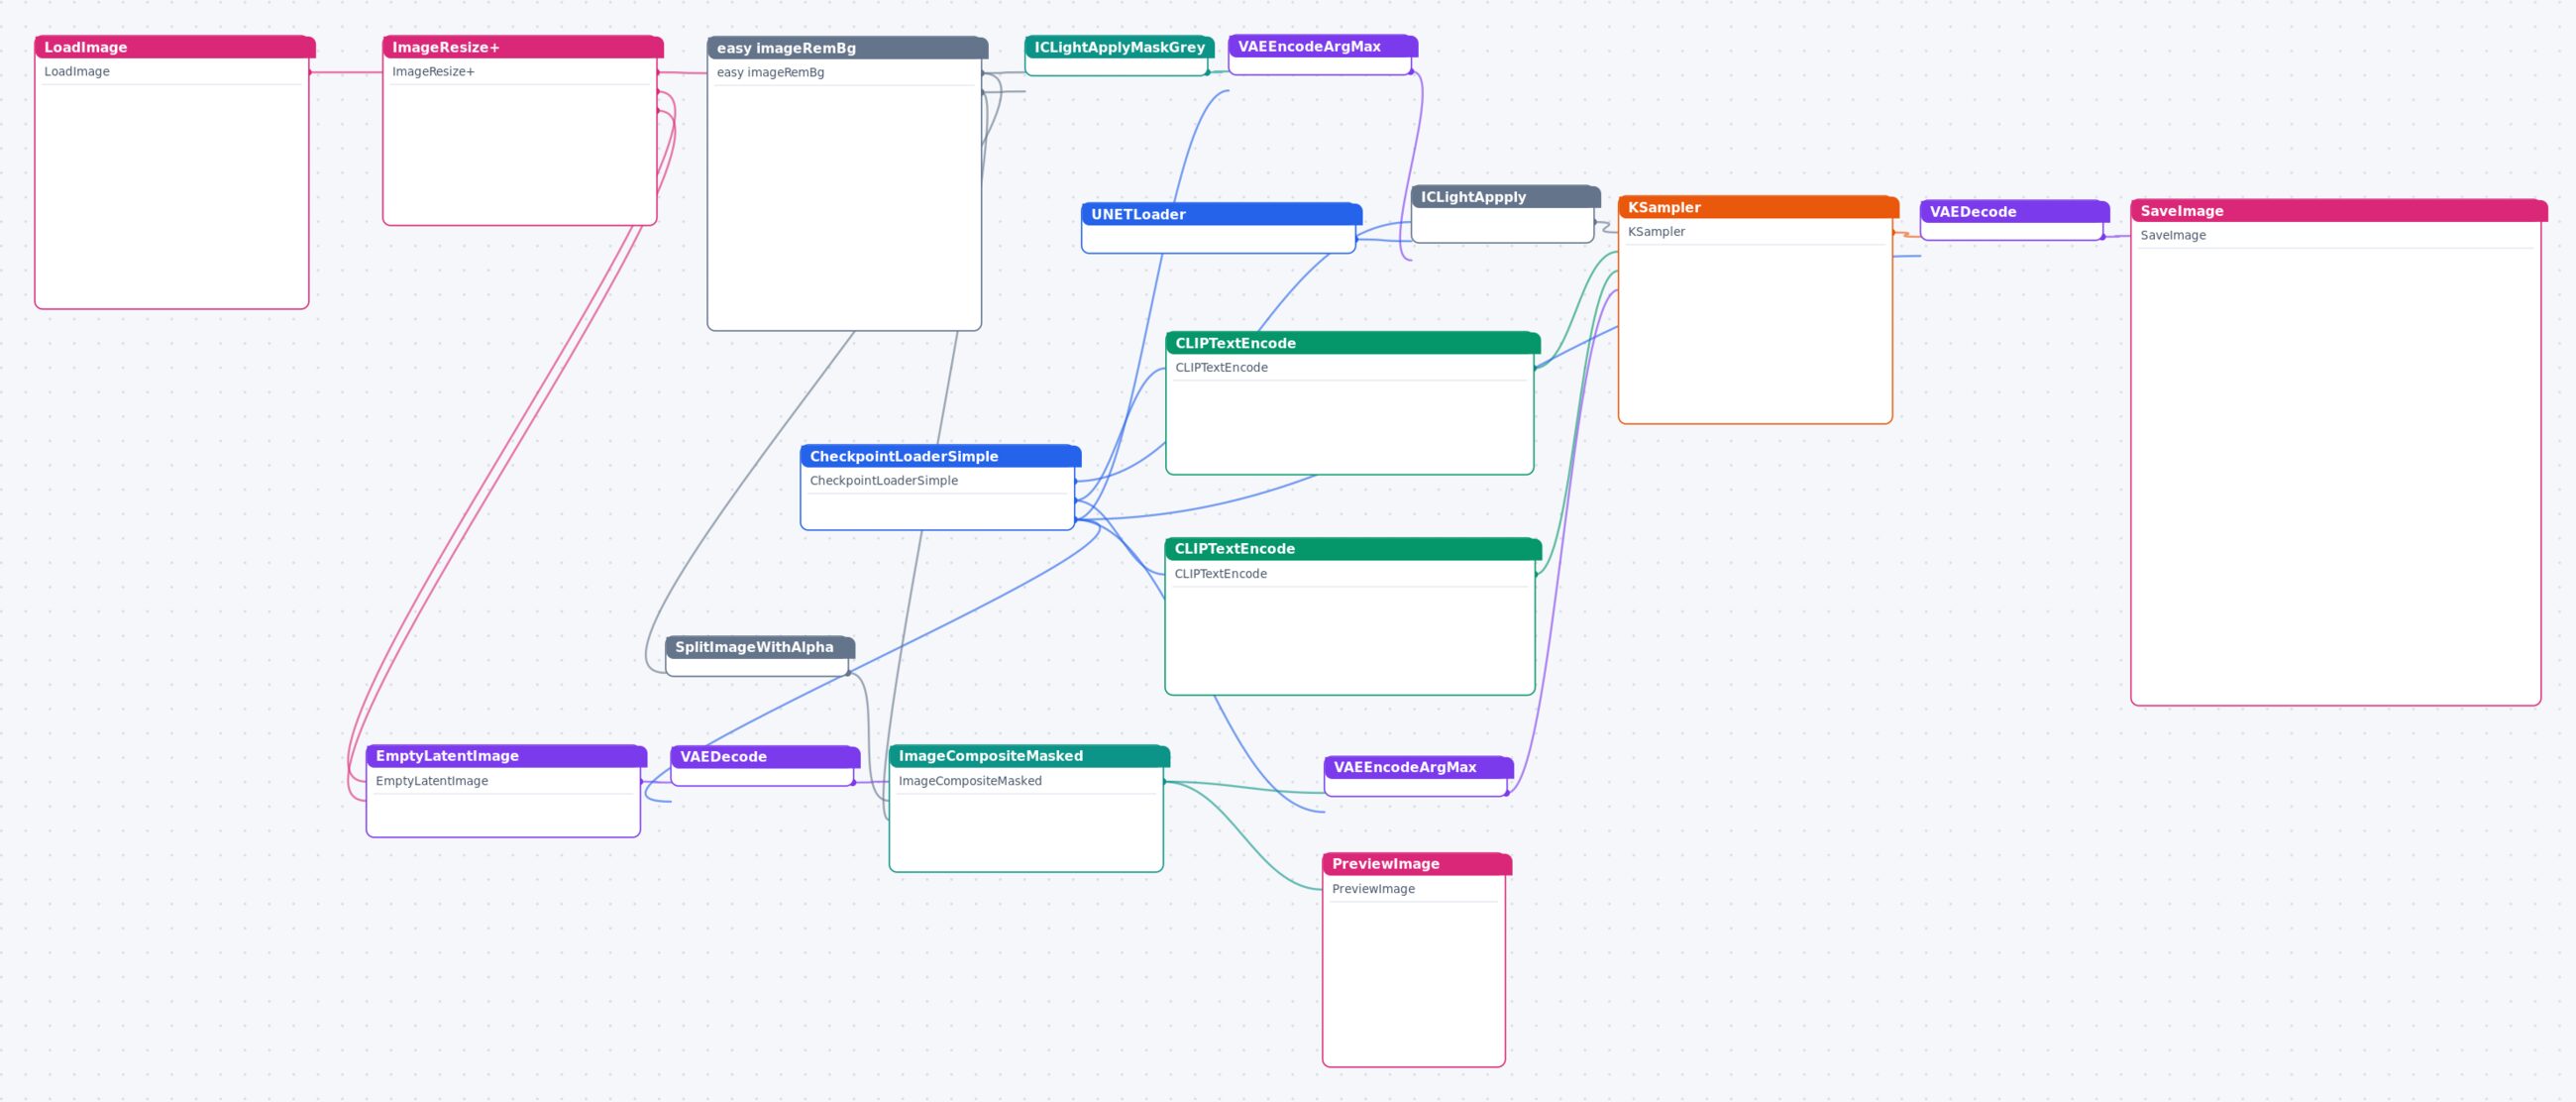Select the LoadImage node title bar
The image size is (2576, 1102).
pos(175,47)
